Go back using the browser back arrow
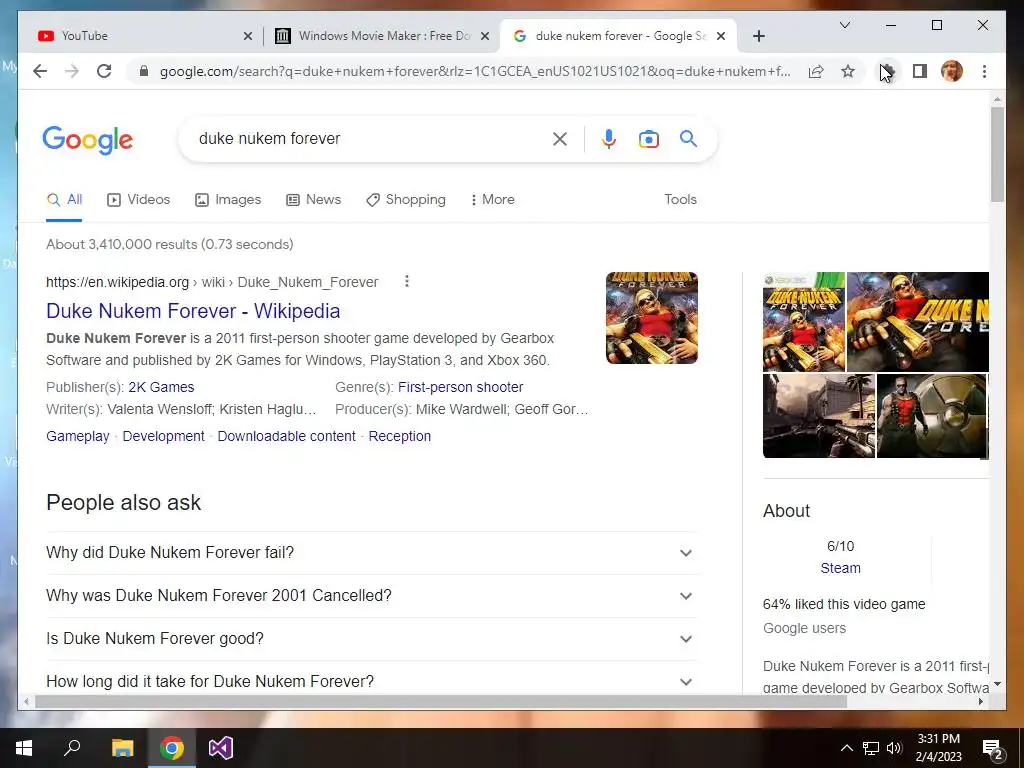The height and width of the screenshot is (768, 1024). click(x=40, y=71)
